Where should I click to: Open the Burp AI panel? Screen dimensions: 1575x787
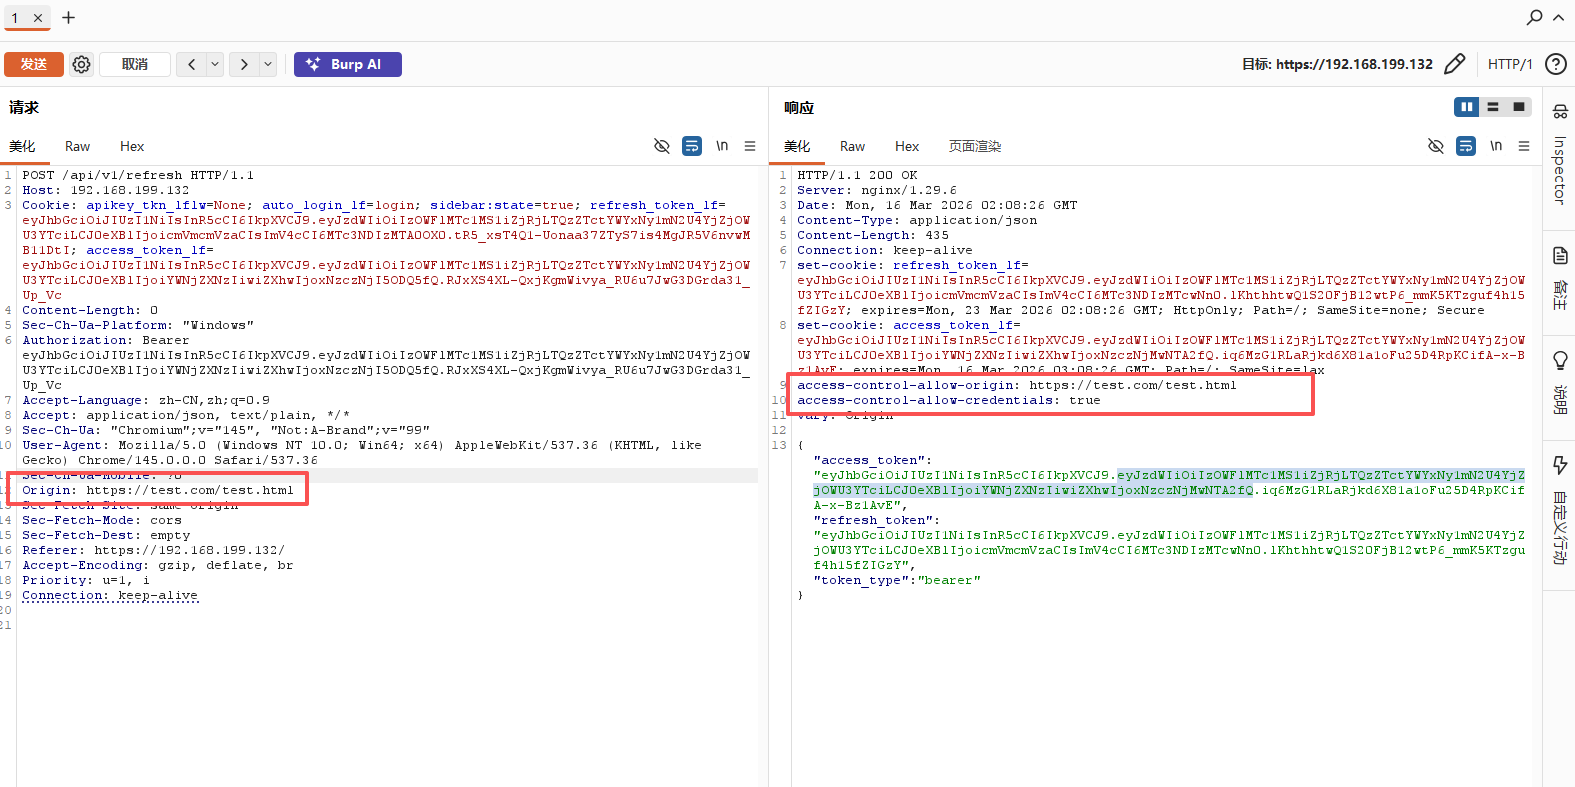tap(347, 64)
